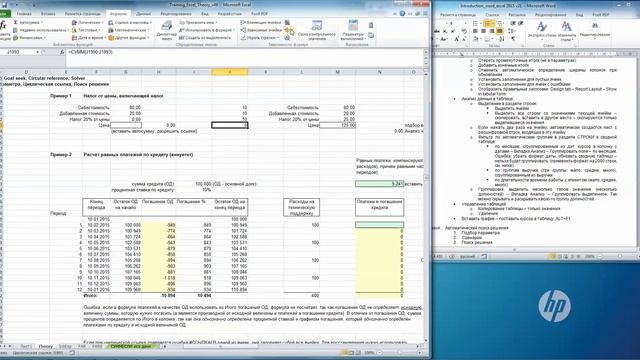Click cell with value 100 000 credit sum
The width and height of the screenshot is (640, 360).
pos(194,184)
